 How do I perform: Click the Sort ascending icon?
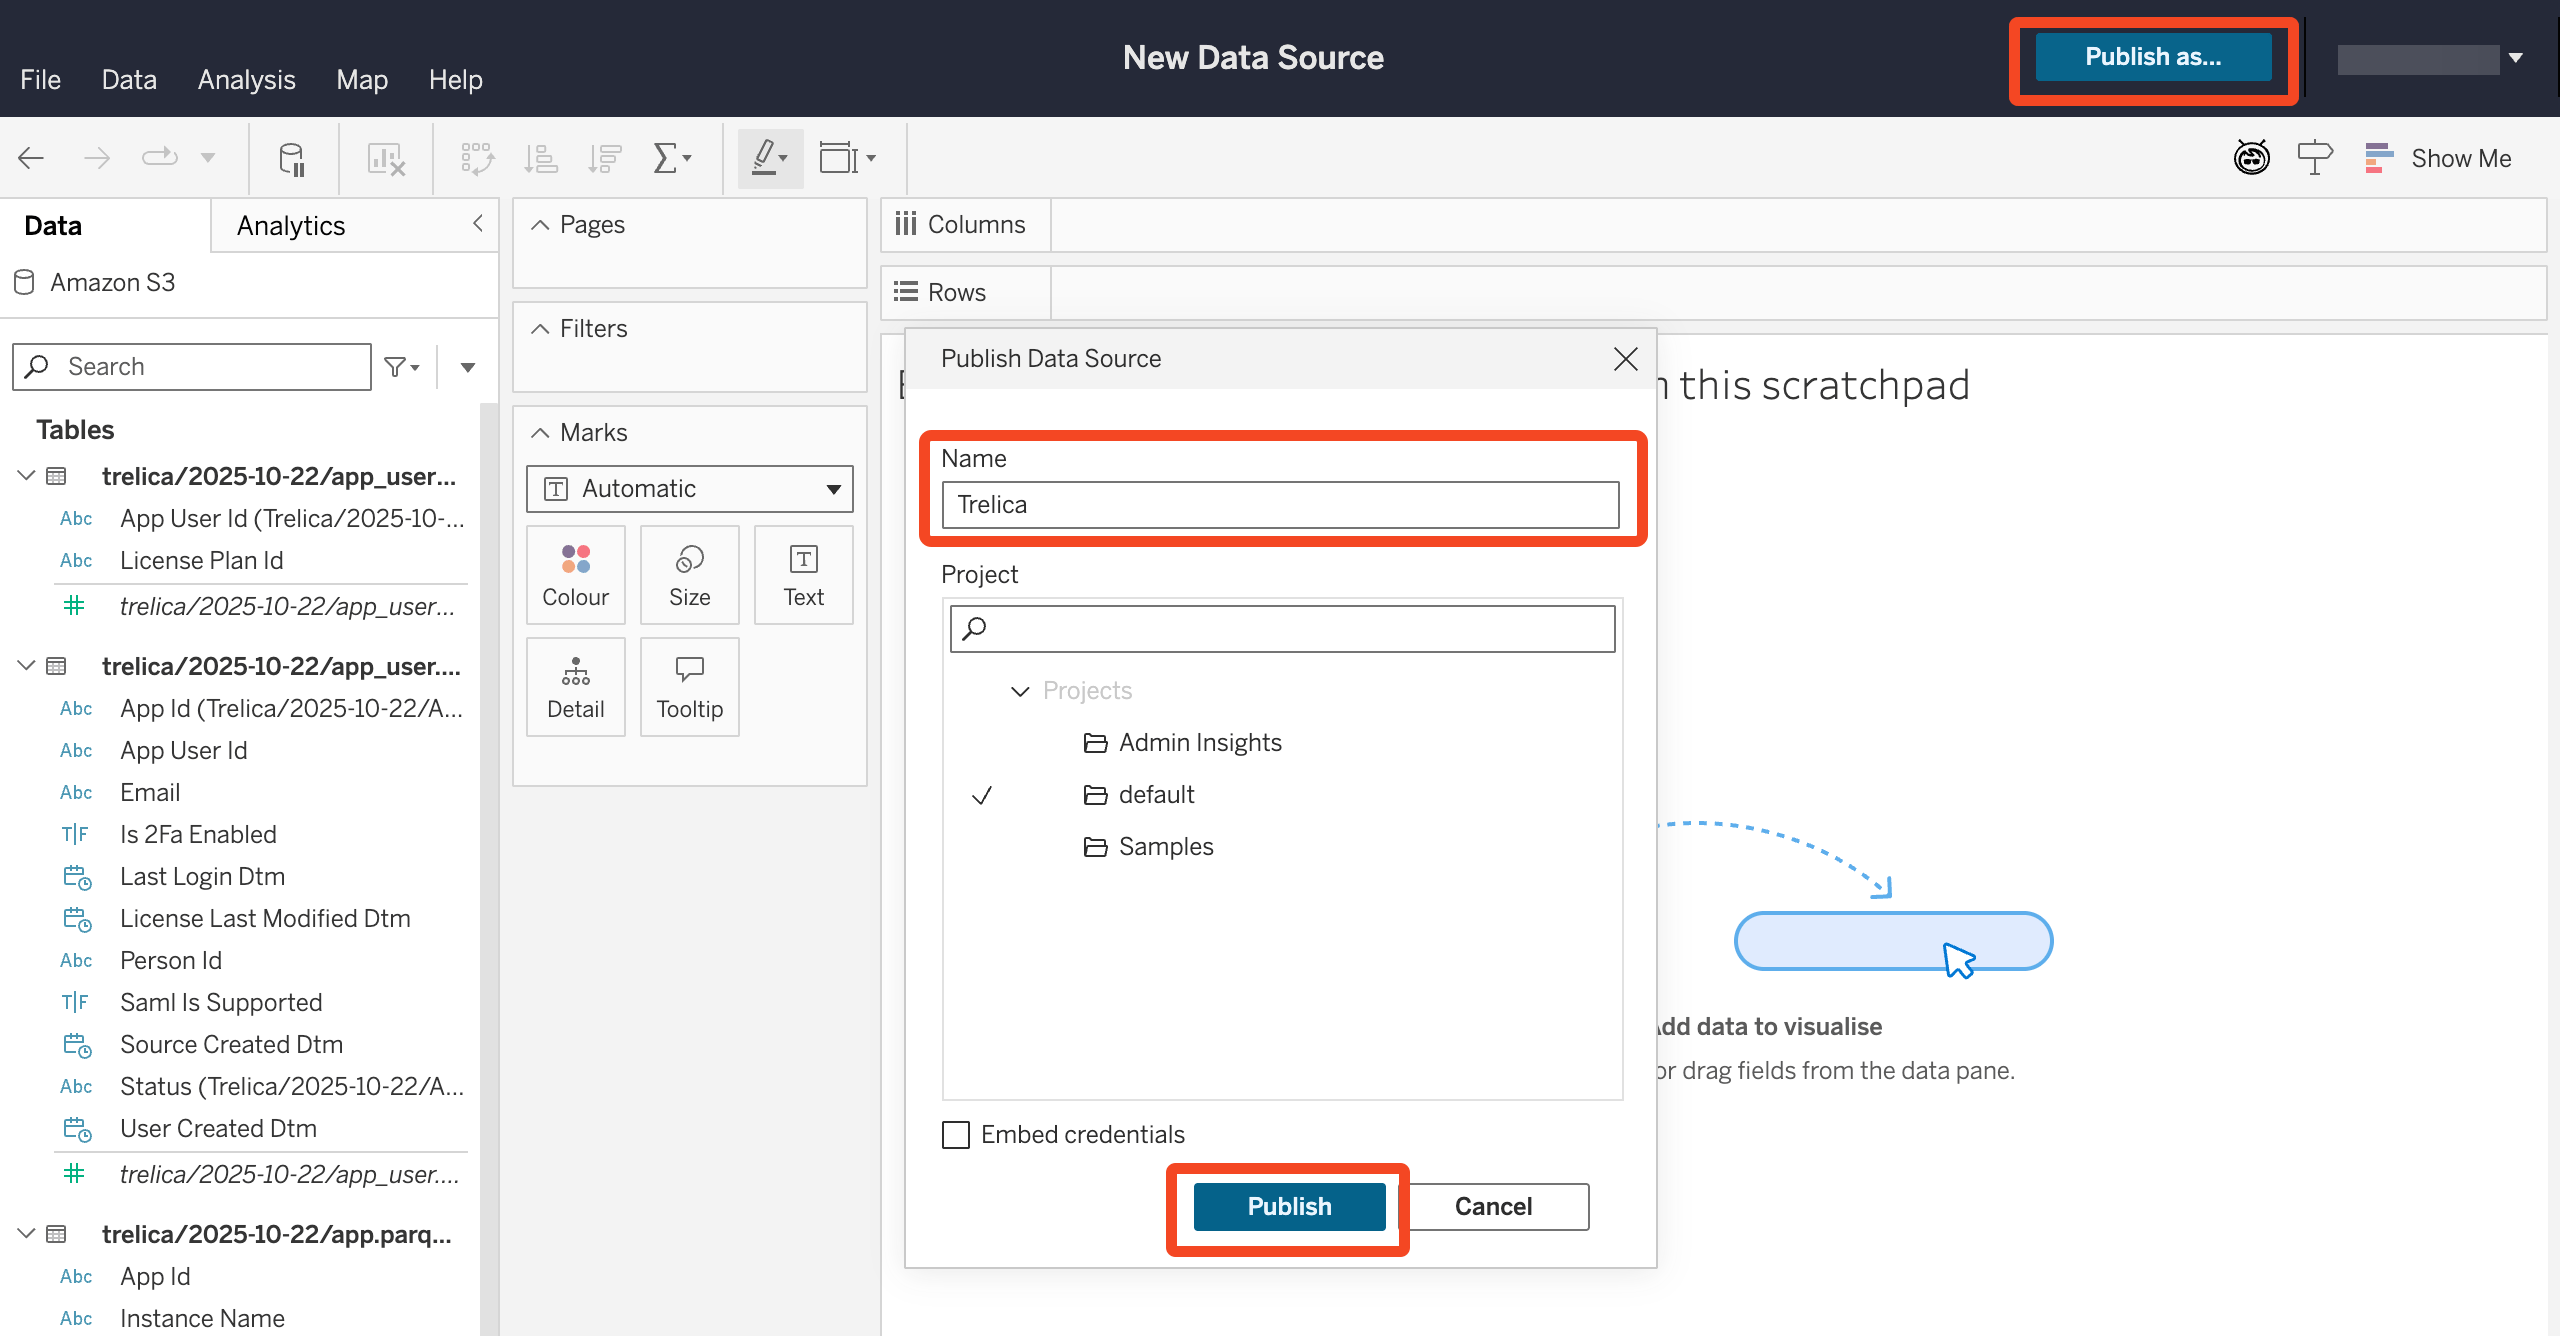541,158
